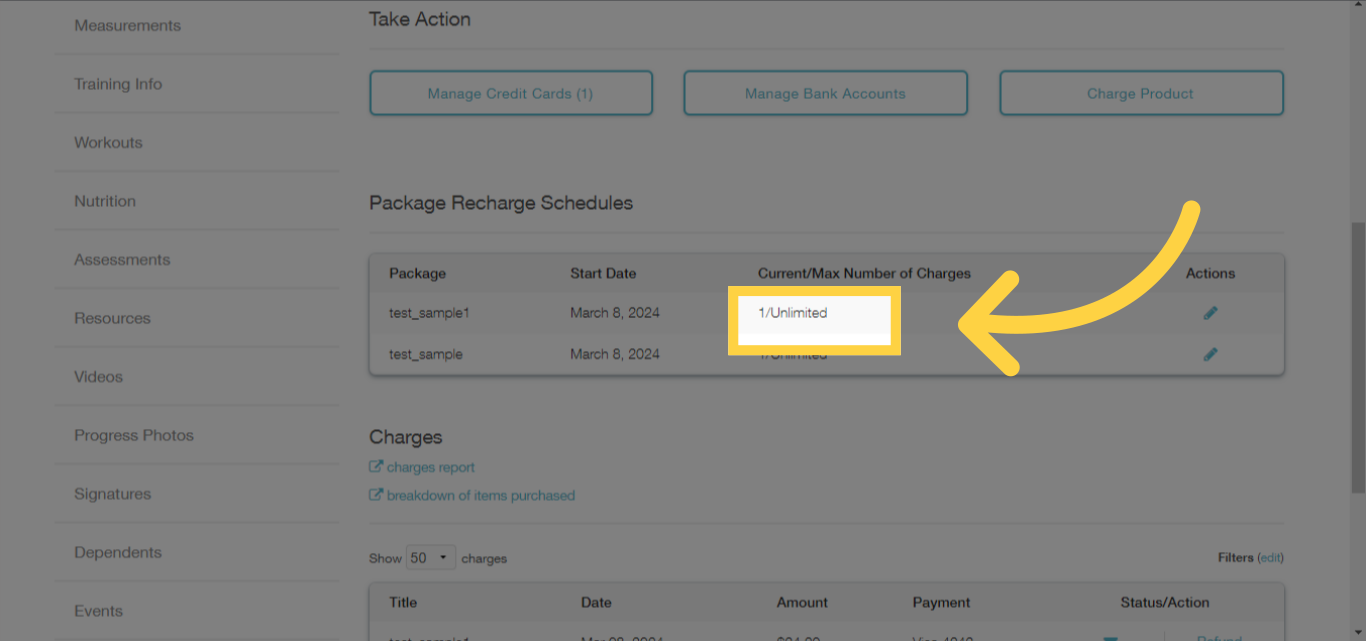Click the Take Action heading

point(420,19)
